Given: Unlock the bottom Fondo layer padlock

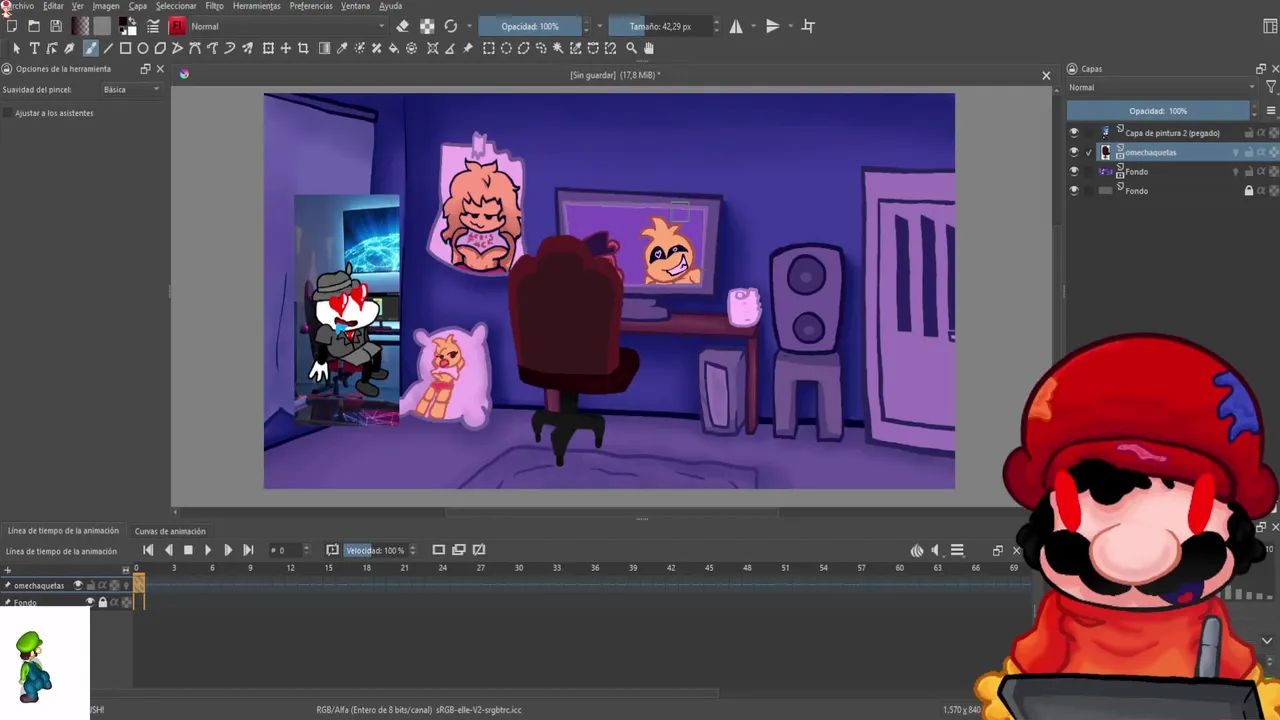Looking at the screenshot, I should click(x=1248, y=190).
